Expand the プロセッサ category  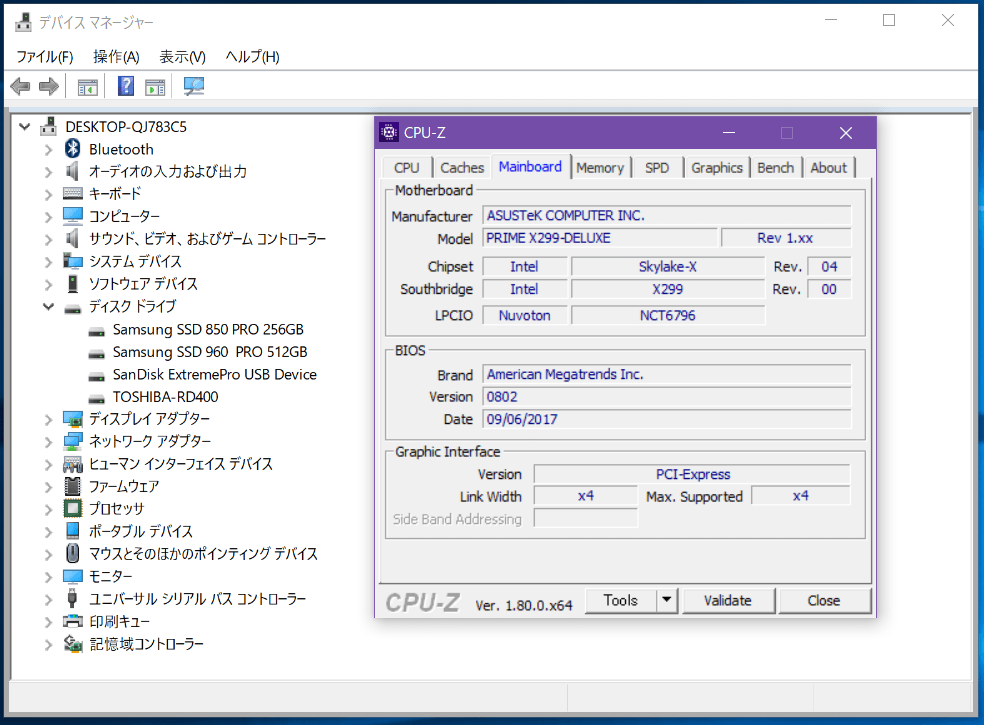click(x=48, y=509)
